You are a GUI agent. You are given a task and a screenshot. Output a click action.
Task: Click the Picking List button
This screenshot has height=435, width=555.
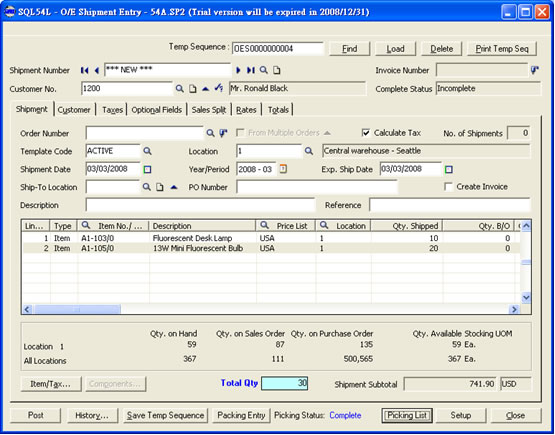(407, 416)
